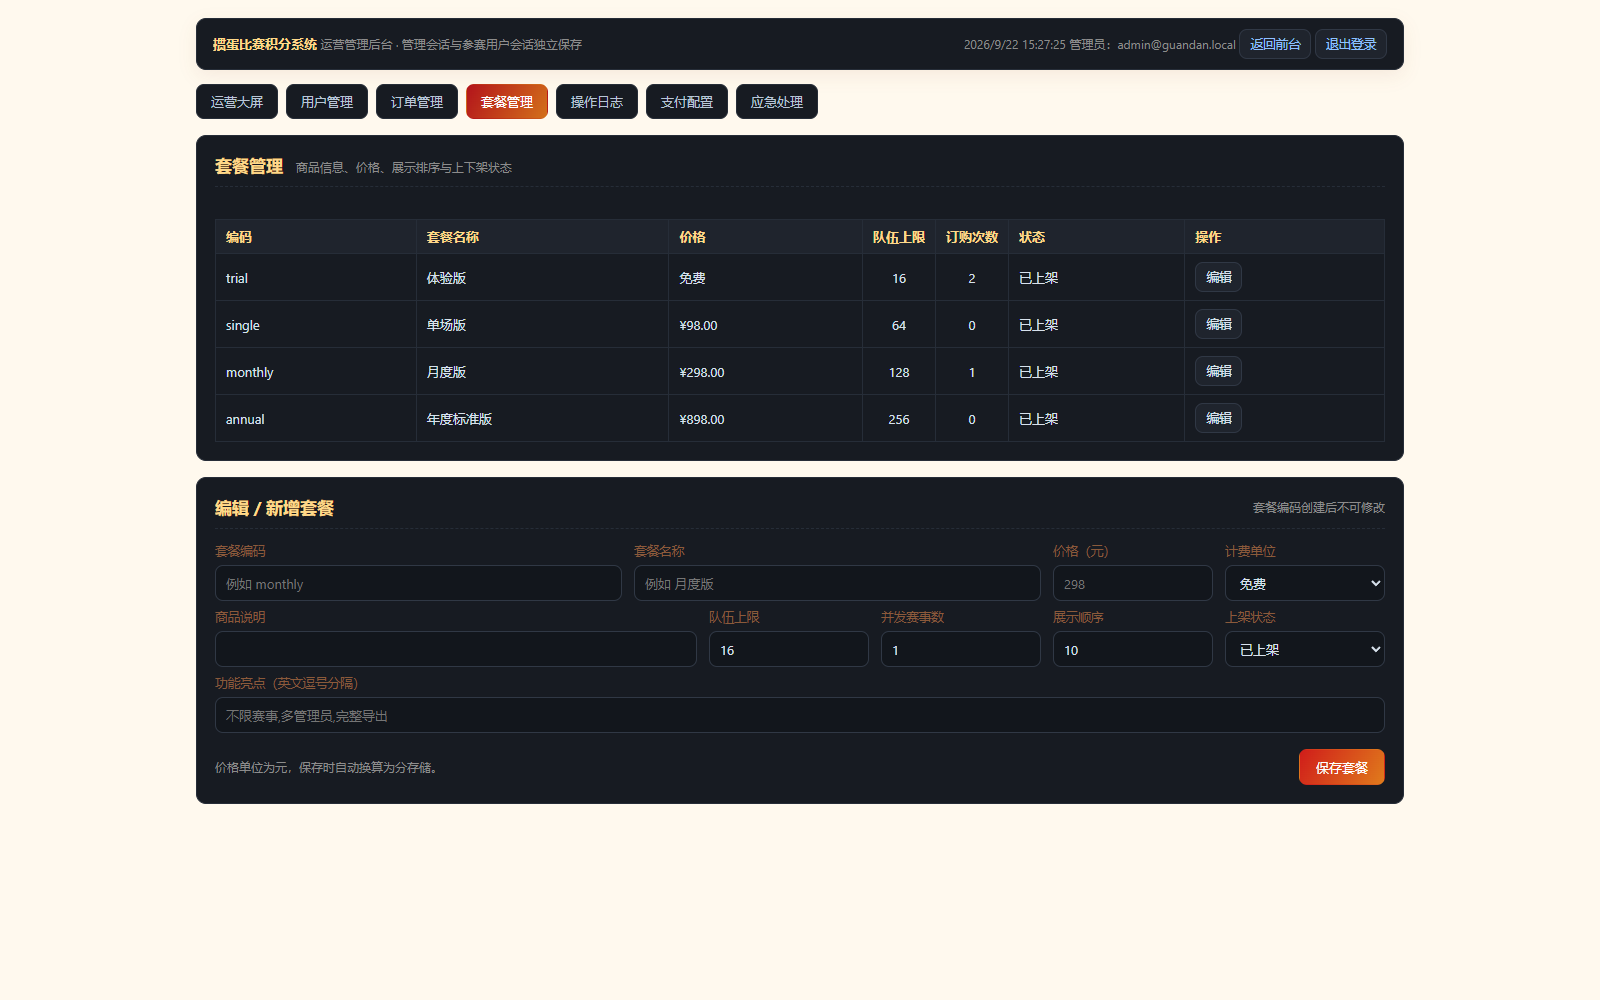Click the '免费' price cell for trial

click(x=765, y=278)
